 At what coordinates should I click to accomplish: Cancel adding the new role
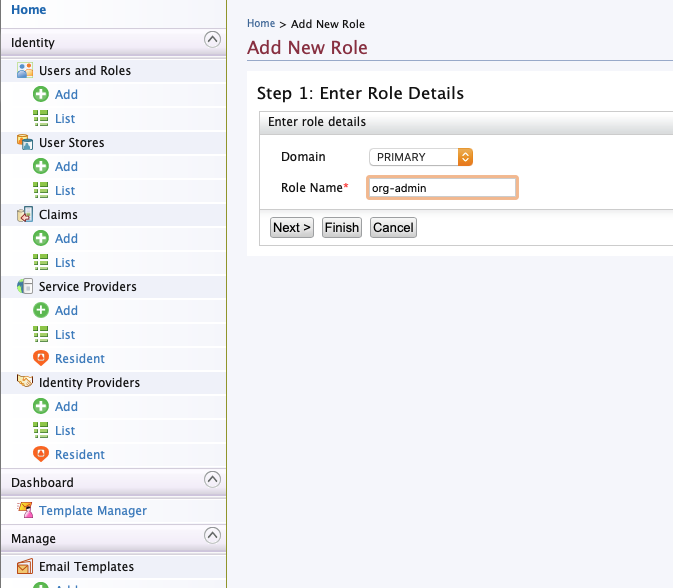tap(393, 227)
